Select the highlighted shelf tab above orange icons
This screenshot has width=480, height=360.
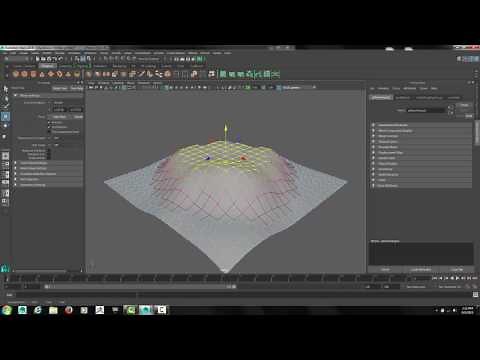point(47,66)
